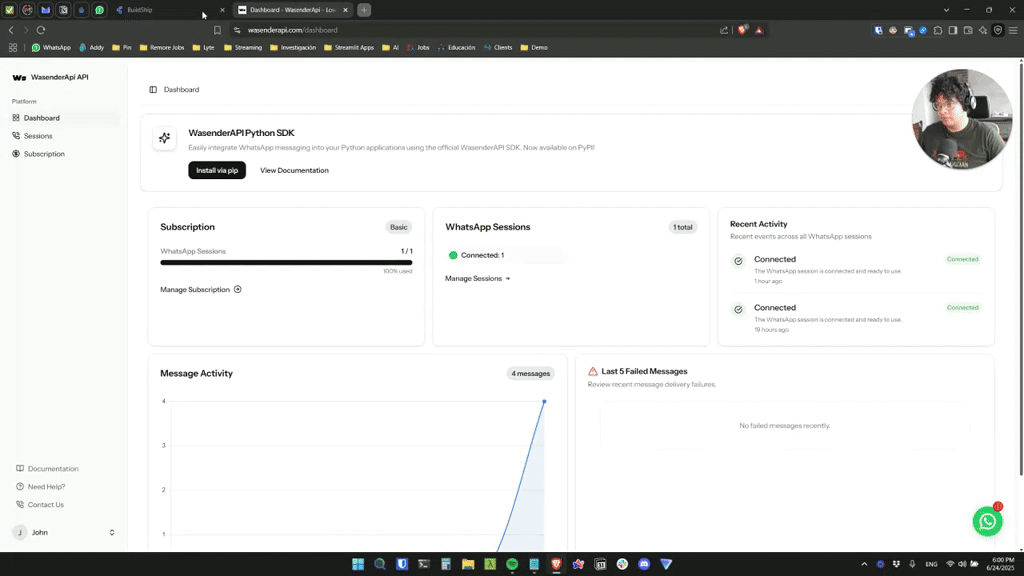The image size is (1024, 576).
Task: Expand the Remore Jobs bookmark folder
Action: 162,48
